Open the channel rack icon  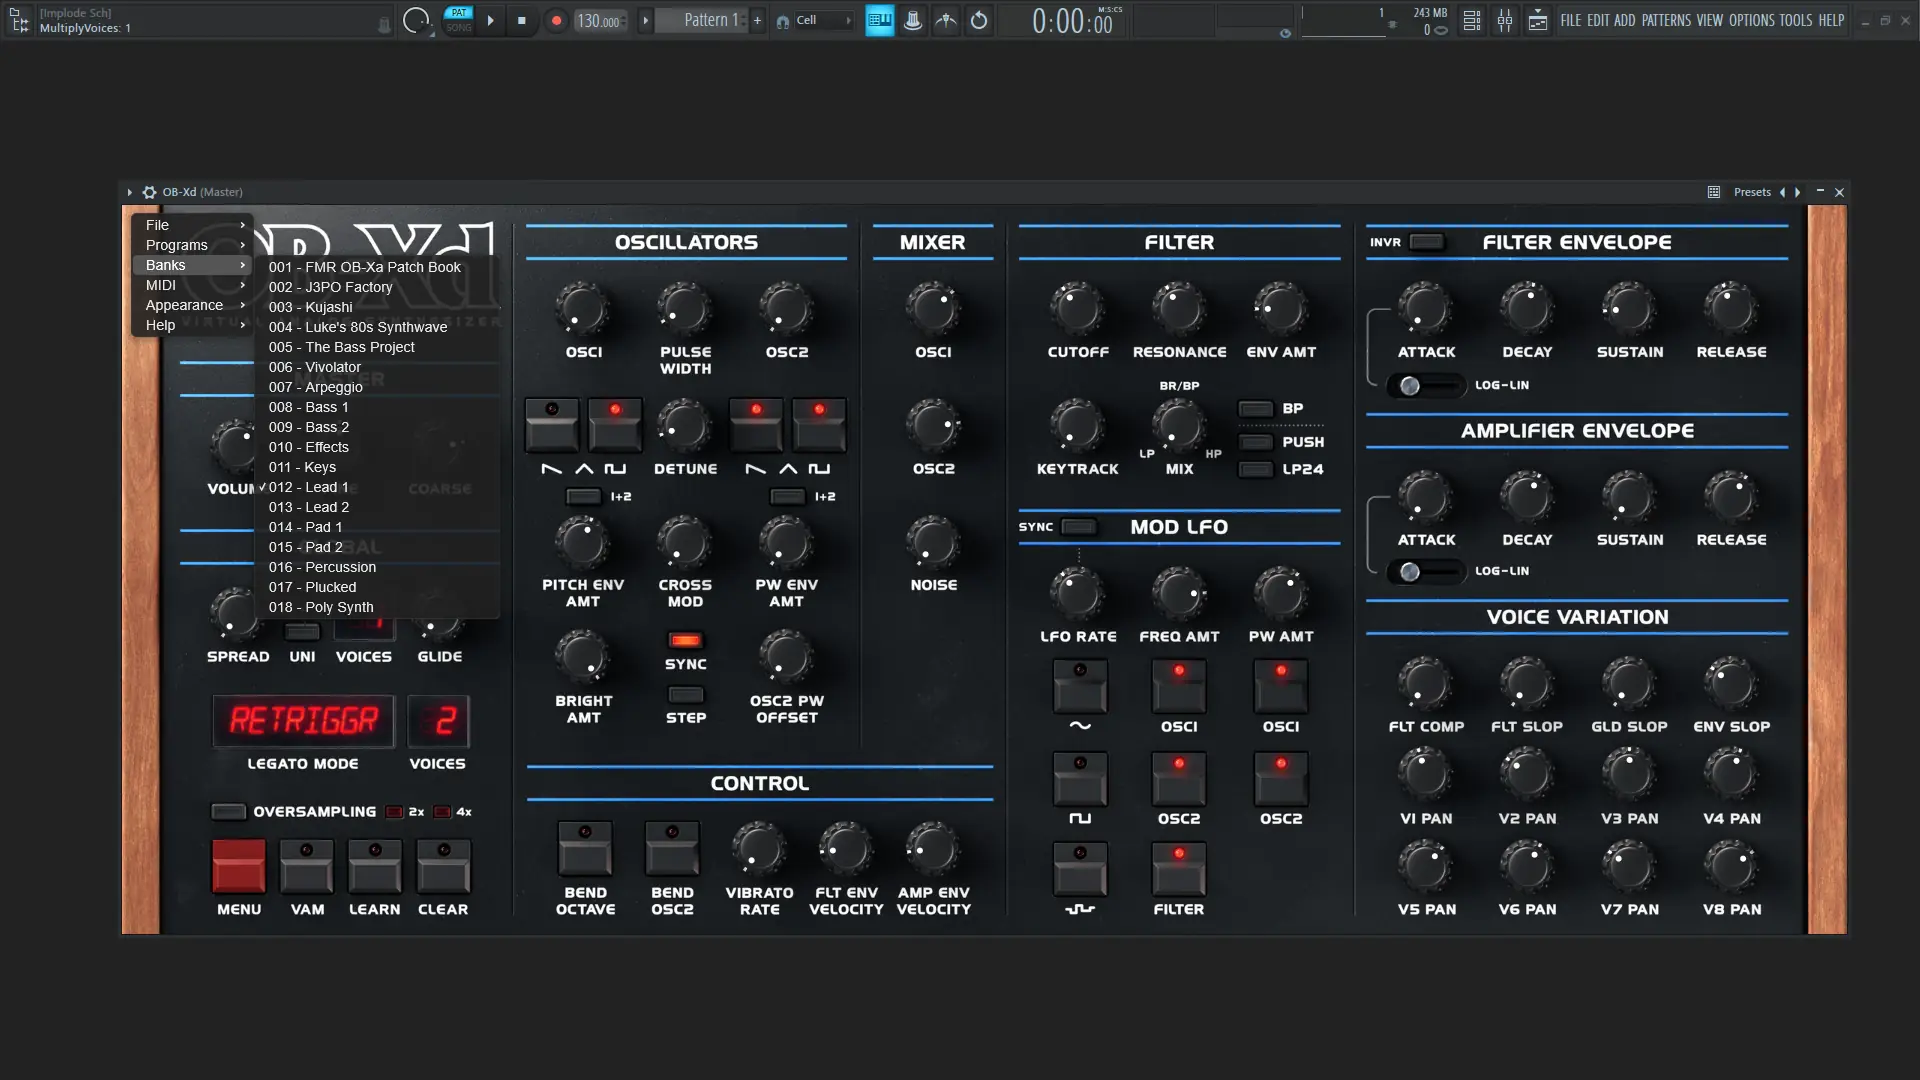[x=1472, y=20]
